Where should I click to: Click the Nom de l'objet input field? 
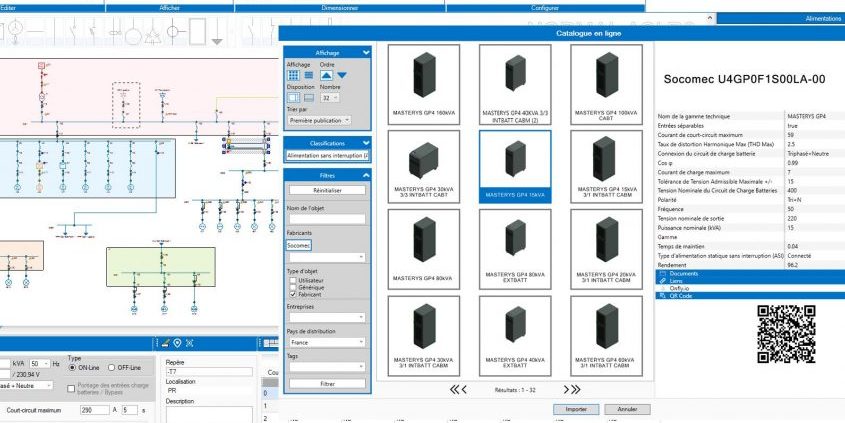(x=327, y=219)
